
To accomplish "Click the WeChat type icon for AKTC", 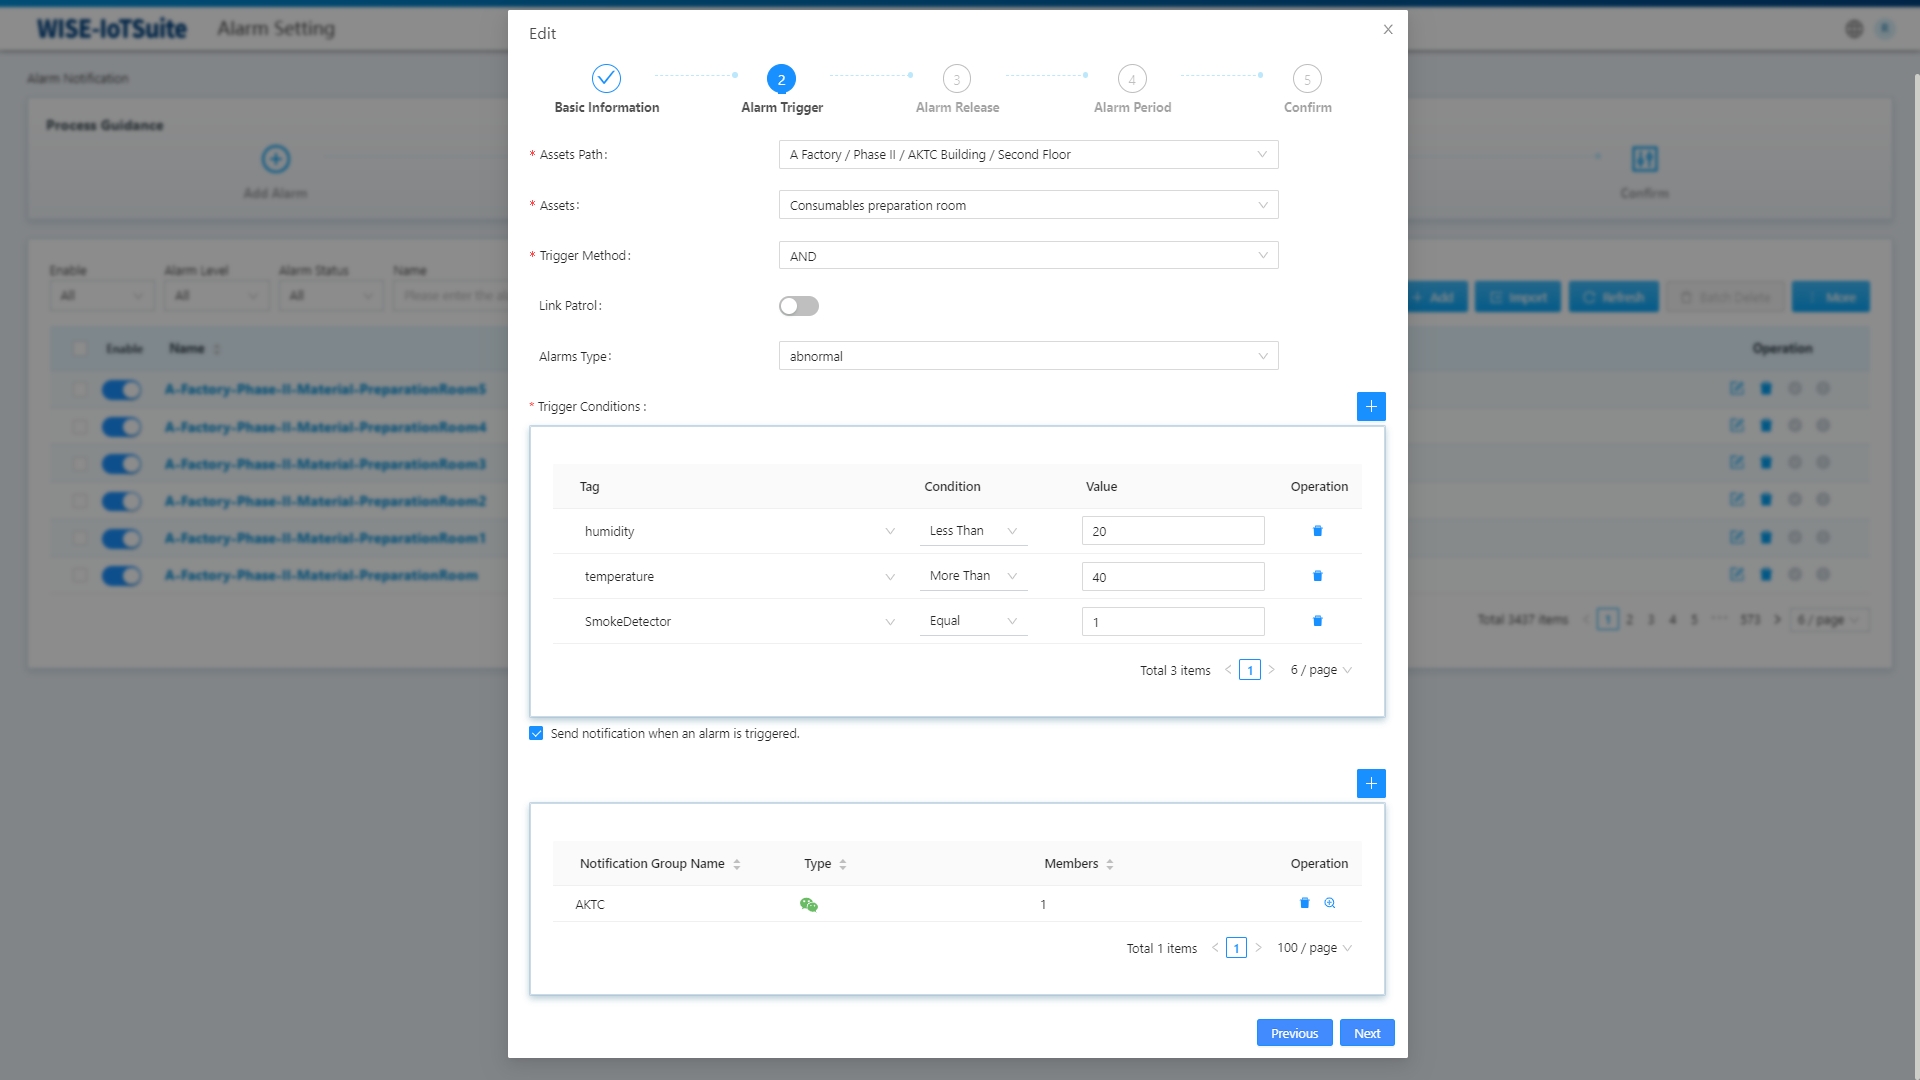I will 809,904.
